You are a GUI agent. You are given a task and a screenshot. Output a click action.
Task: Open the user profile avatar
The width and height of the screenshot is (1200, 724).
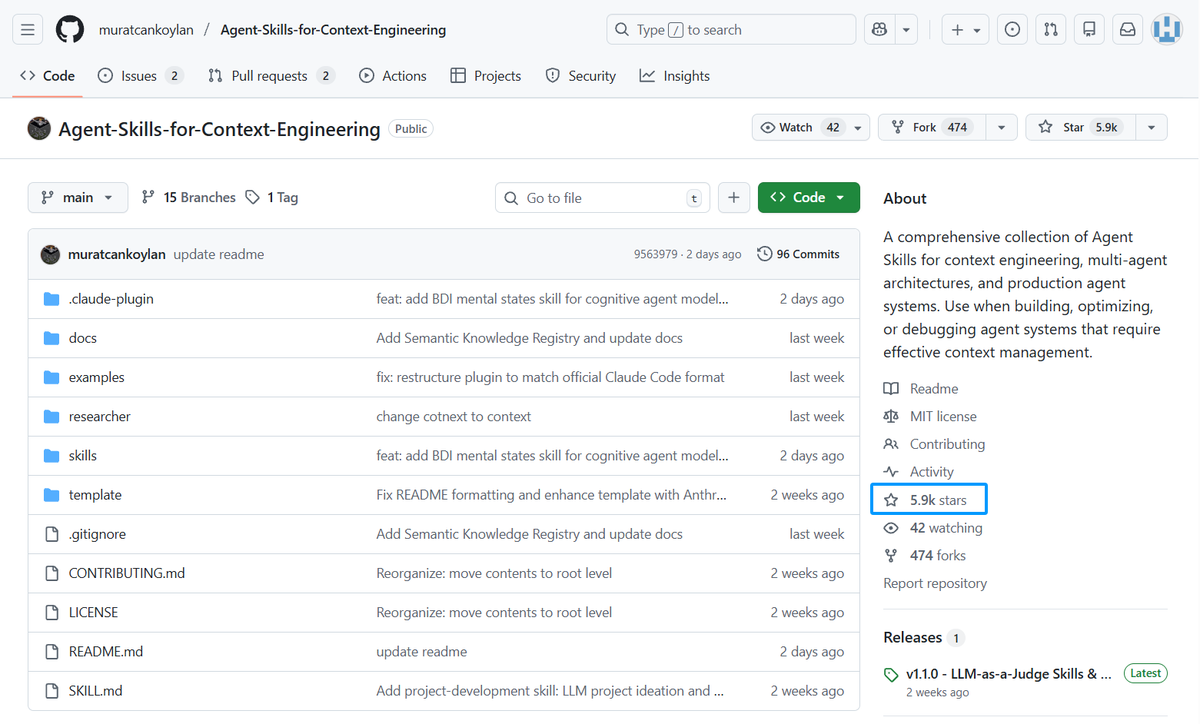1167,30
